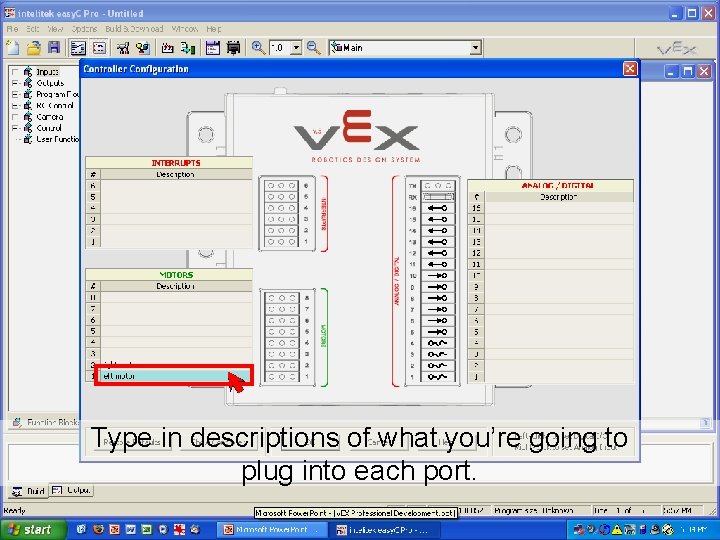The image size is (720, 540).
Task: Open the terminal window toolbar icon
Action: (213, 48)
